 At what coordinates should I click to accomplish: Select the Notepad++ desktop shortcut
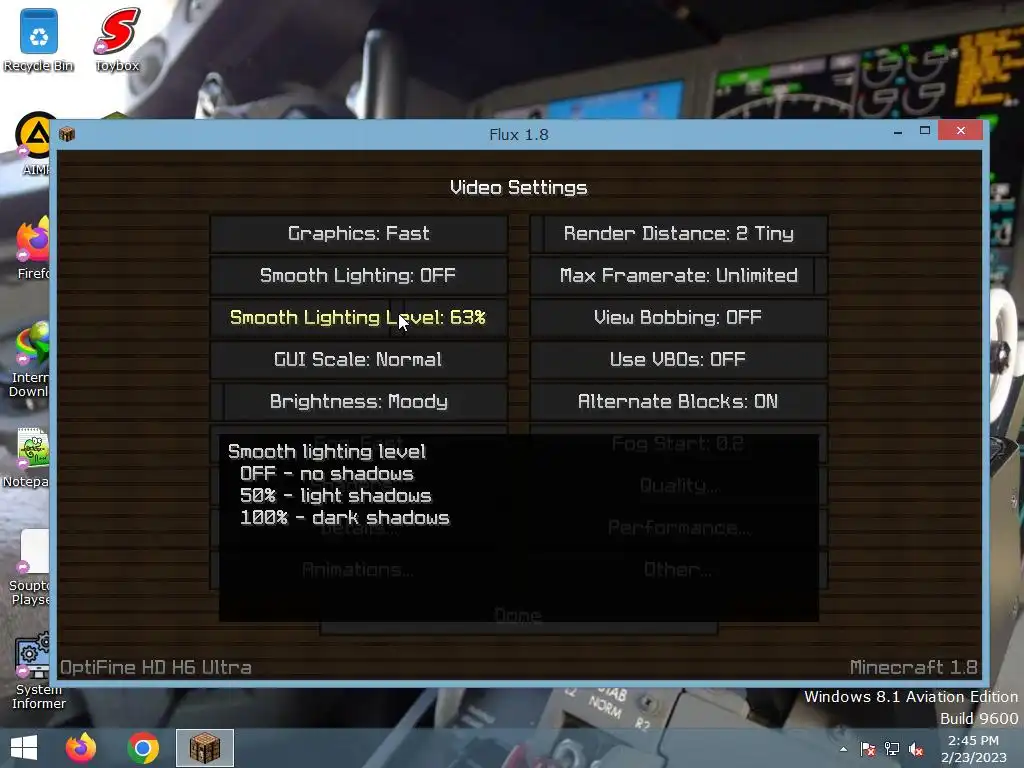click(x=27, y=458)
